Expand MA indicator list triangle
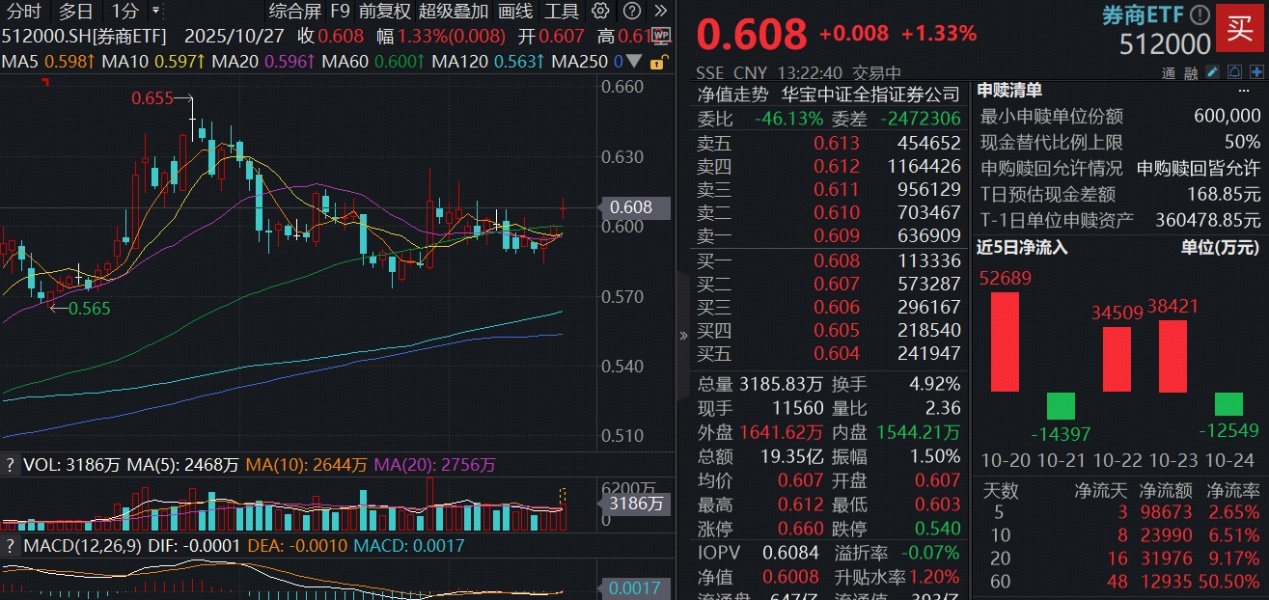 (634, 62)
